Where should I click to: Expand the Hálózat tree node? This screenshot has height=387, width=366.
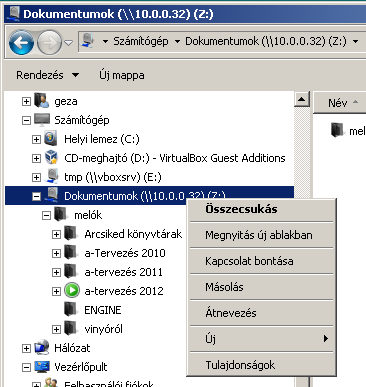[26, 349]
